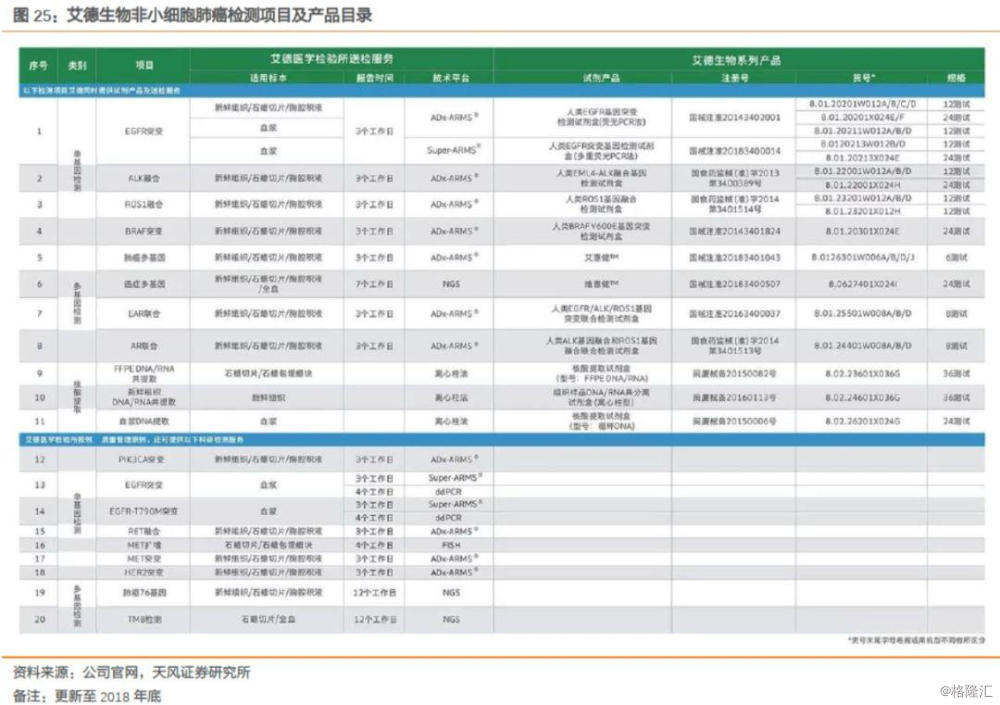Select the '报告时间' column header
Image resolution: width=1000 pixels, height=705 pixels.
[x=374, y=78]
